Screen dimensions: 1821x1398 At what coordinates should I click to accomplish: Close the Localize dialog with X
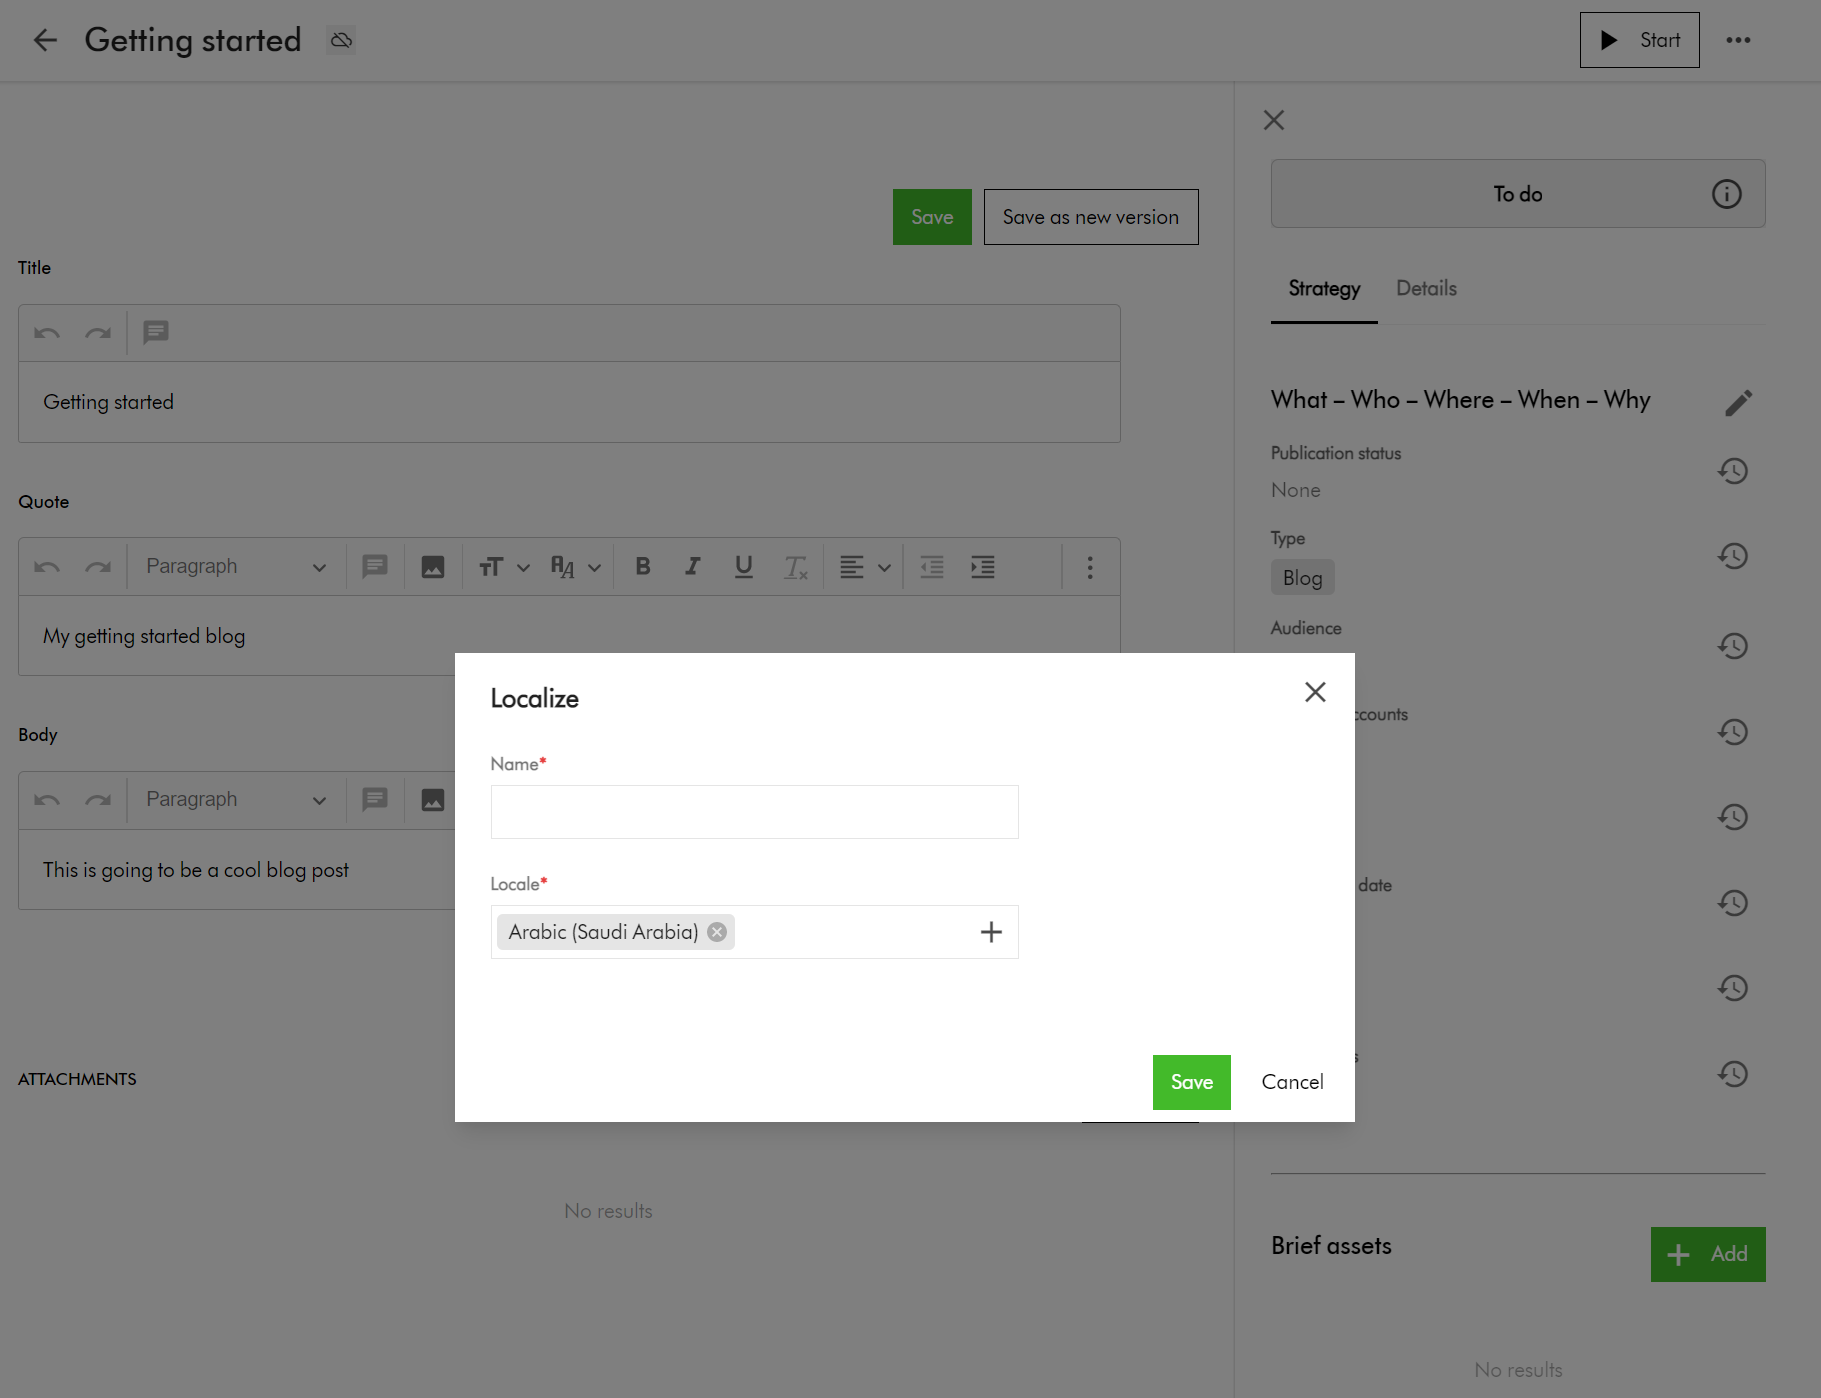(1315, 692)
